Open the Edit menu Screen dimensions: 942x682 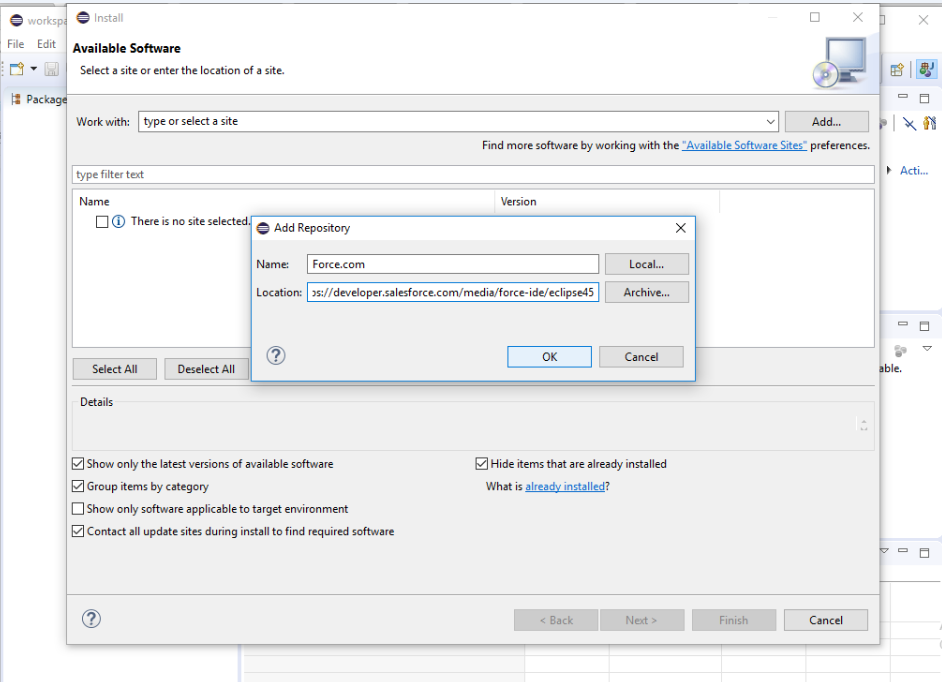tap(46, 44)
